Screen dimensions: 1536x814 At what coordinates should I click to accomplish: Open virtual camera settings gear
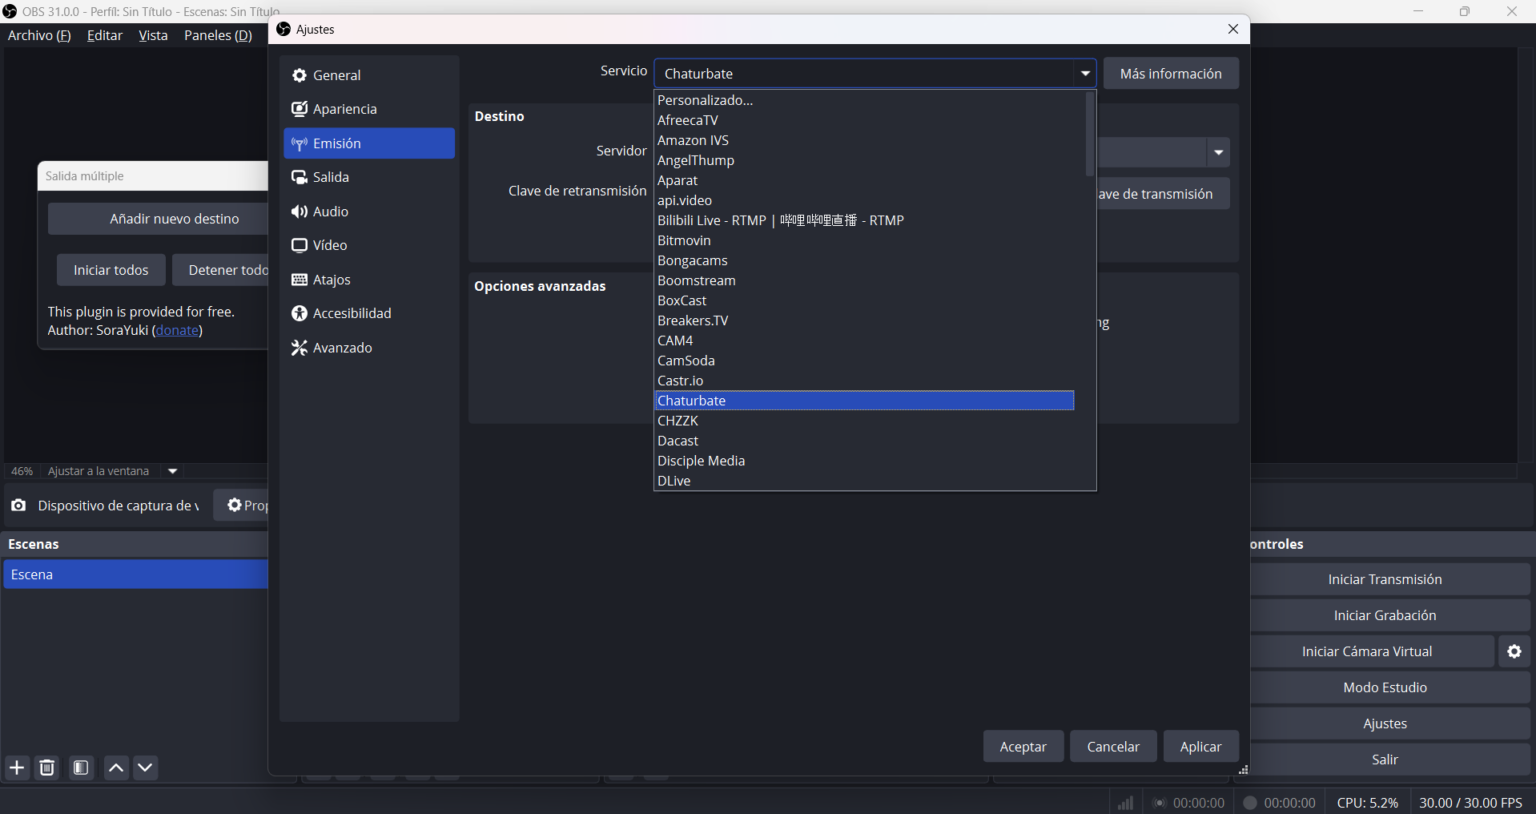[x=1514, y=652]
